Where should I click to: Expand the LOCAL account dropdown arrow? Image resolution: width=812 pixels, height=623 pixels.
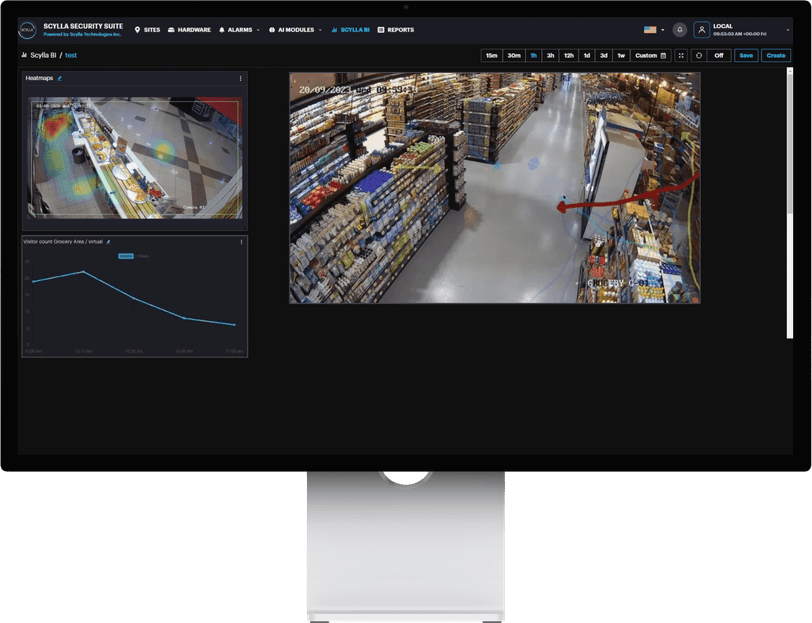click(x=788, y=30)
